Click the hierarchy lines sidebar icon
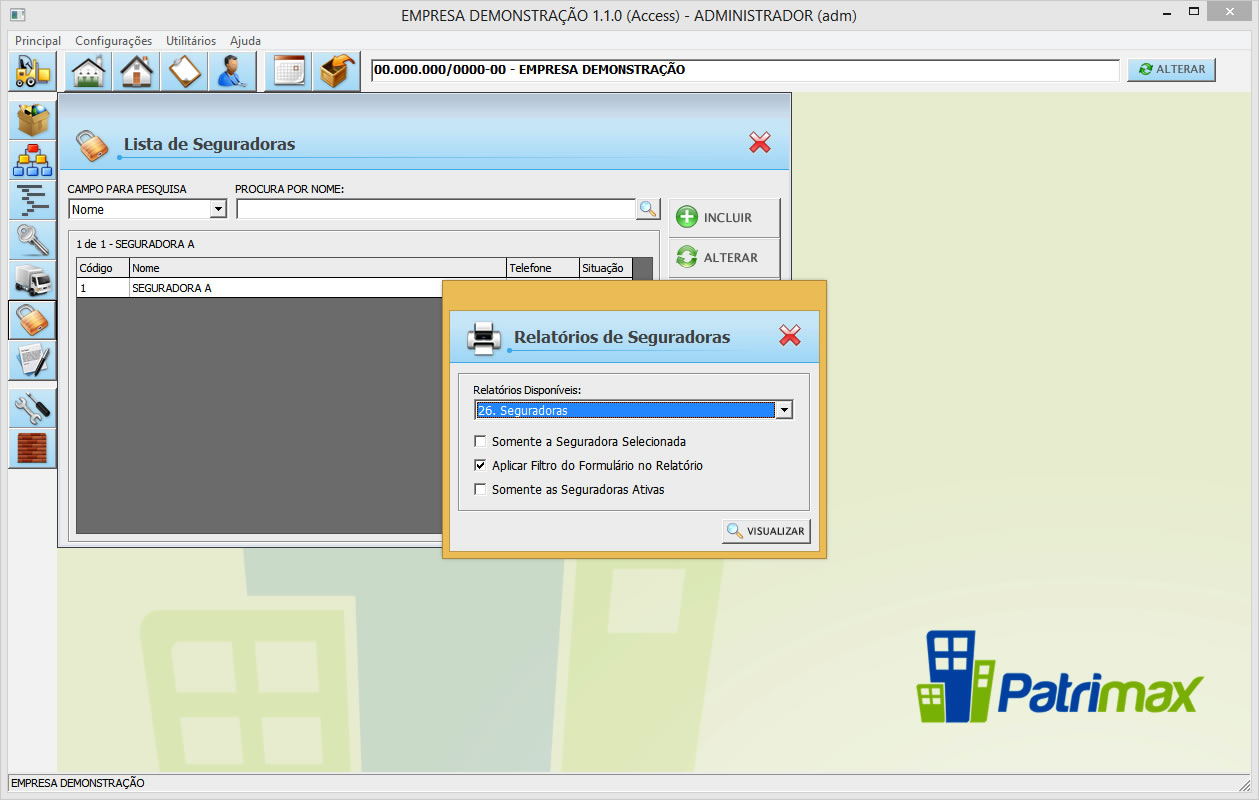Image resolution: width=1259 pixels, height=800 pixels. click(33, 200)
